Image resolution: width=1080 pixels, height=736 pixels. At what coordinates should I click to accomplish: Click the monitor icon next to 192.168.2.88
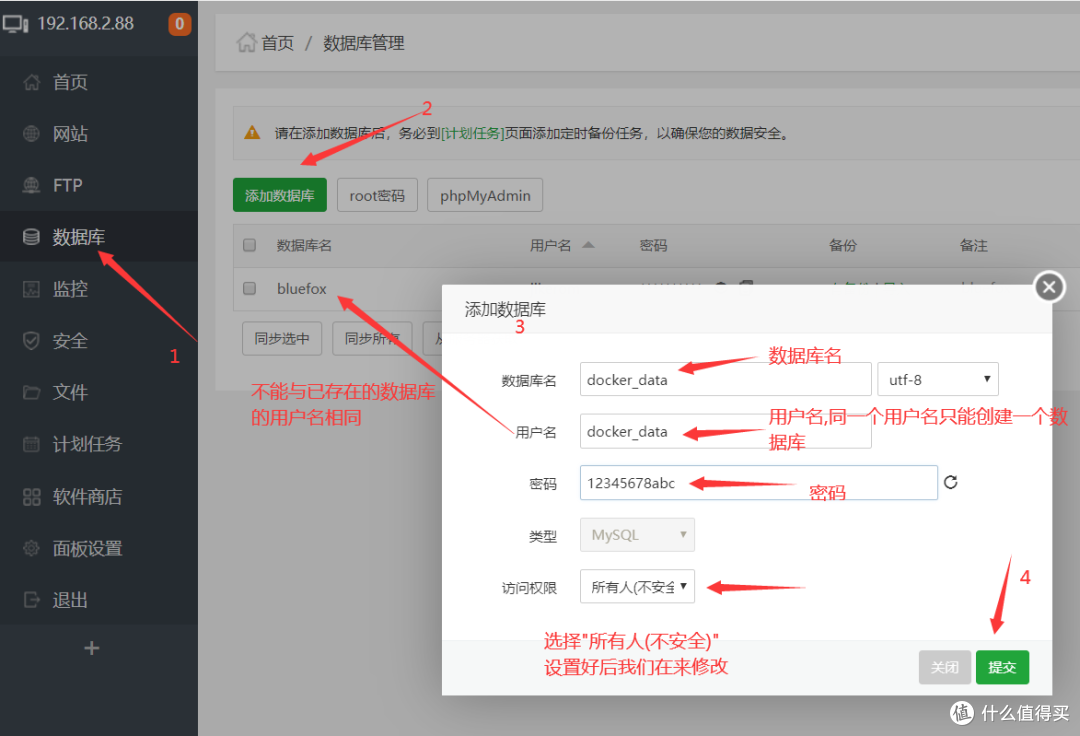click(15, 24)
